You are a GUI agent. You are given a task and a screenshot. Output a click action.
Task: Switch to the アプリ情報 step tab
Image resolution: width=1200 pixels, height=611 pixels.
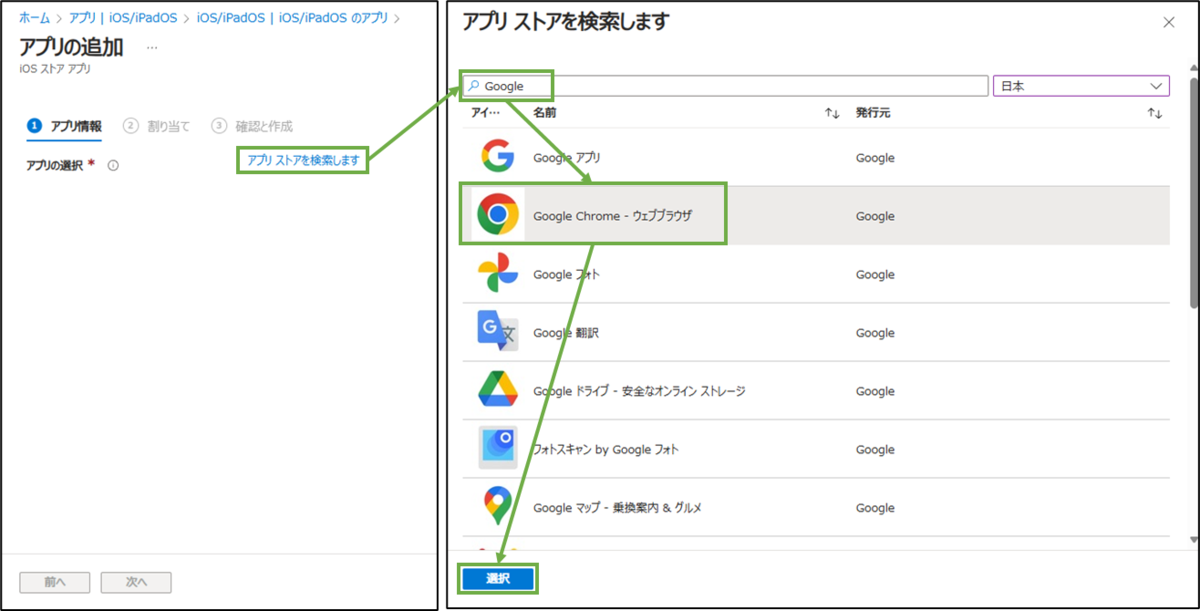coord(64,126)
